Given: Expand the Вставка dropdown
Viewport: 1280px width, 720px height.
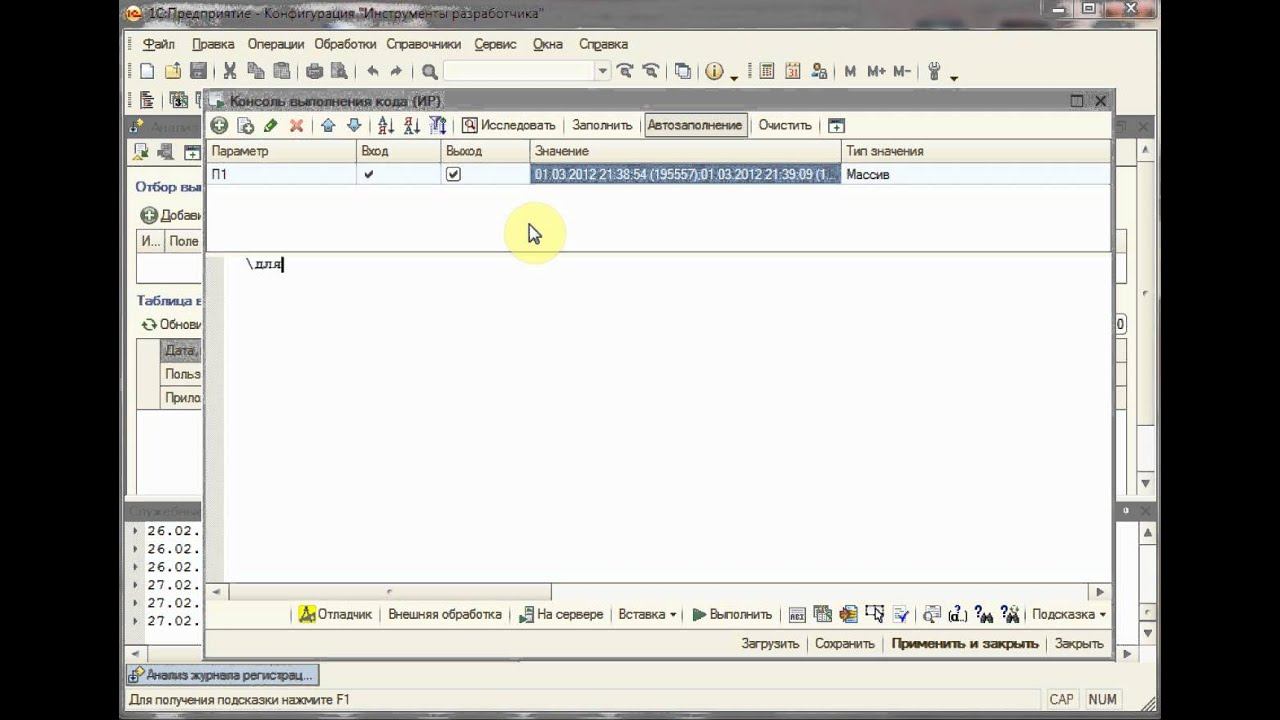Looking at the screenshot, I should coord(647,614).
